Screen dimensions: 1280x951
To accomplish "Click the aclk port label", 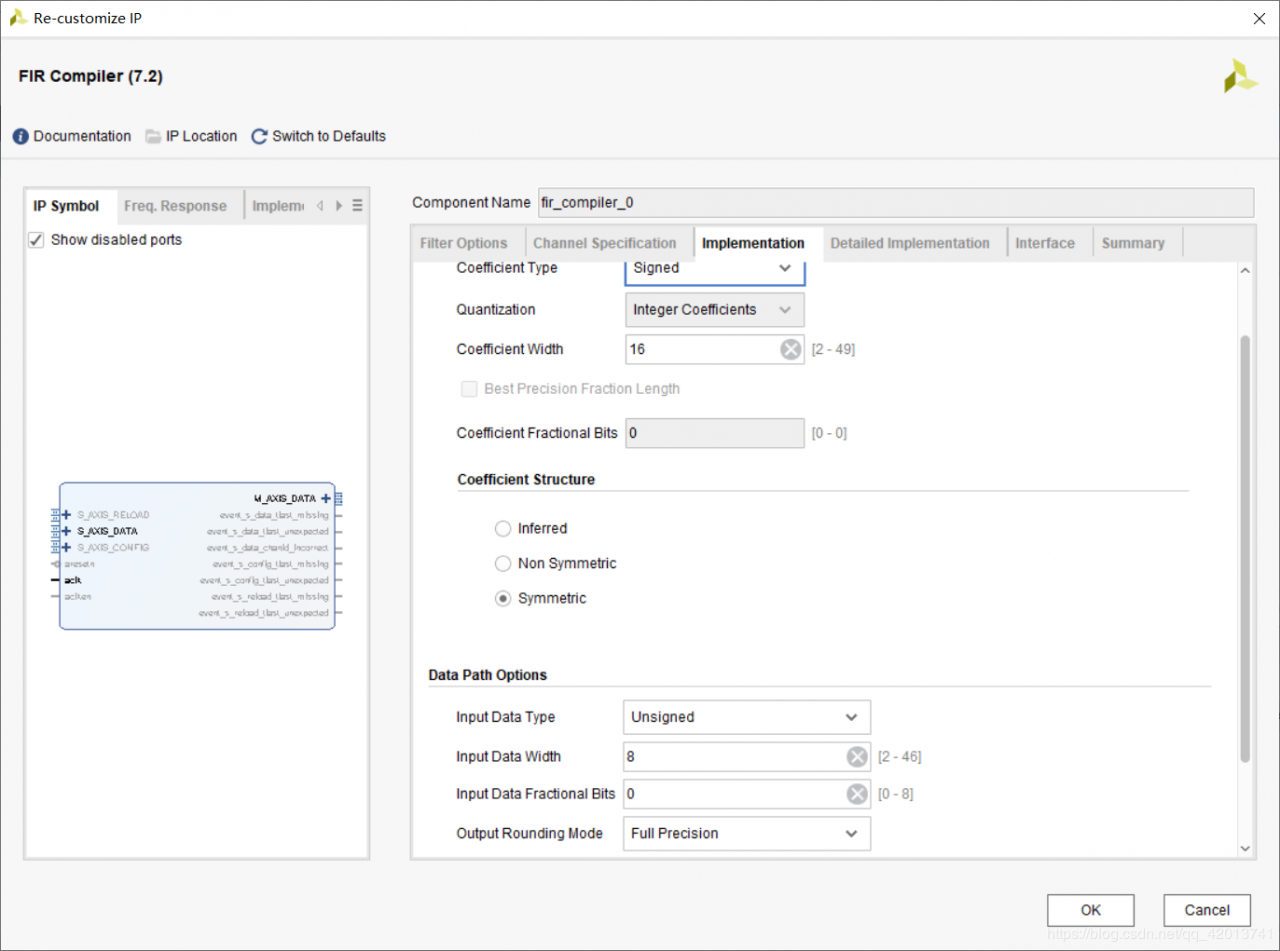I will pyautogui.click(x=72, y=580).
